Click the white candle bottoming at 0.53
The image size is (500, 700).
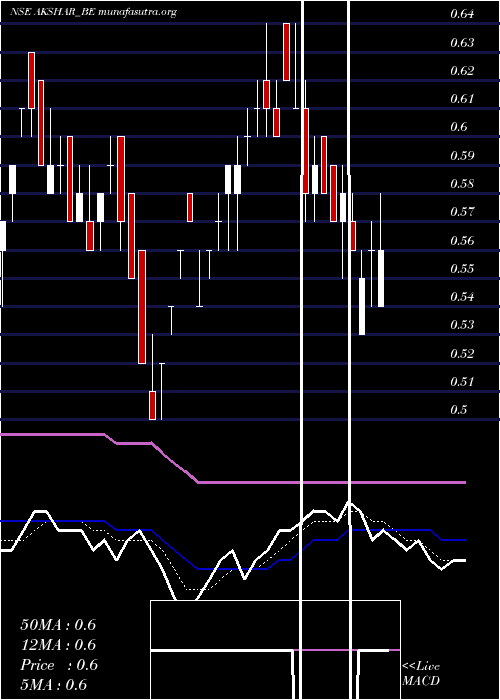pyautogui.click(x=362, y=306)
